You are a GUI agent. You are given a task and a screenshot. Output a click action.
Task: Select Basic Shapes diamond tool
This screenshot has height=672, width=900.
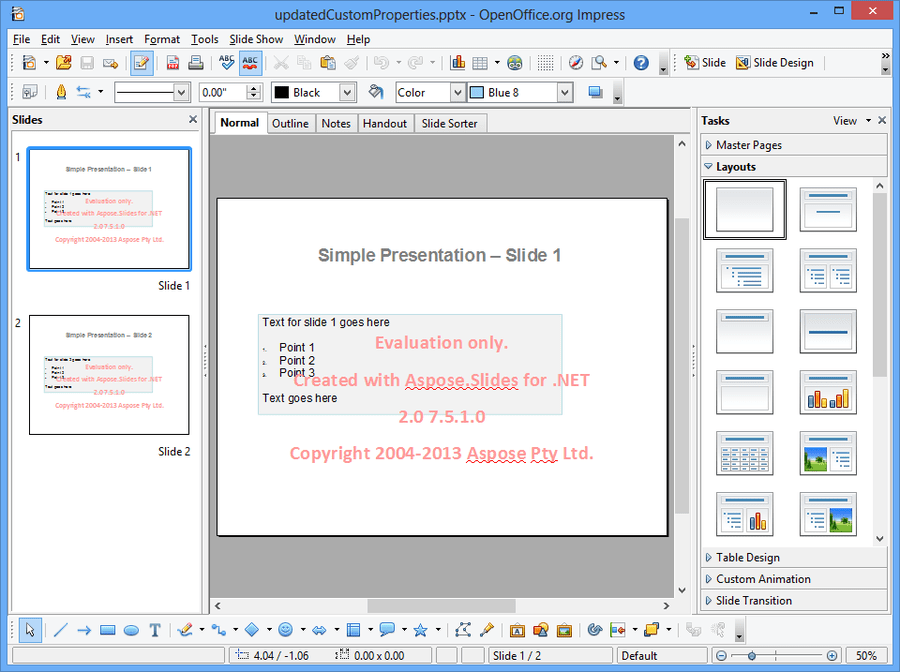[252, 630]
